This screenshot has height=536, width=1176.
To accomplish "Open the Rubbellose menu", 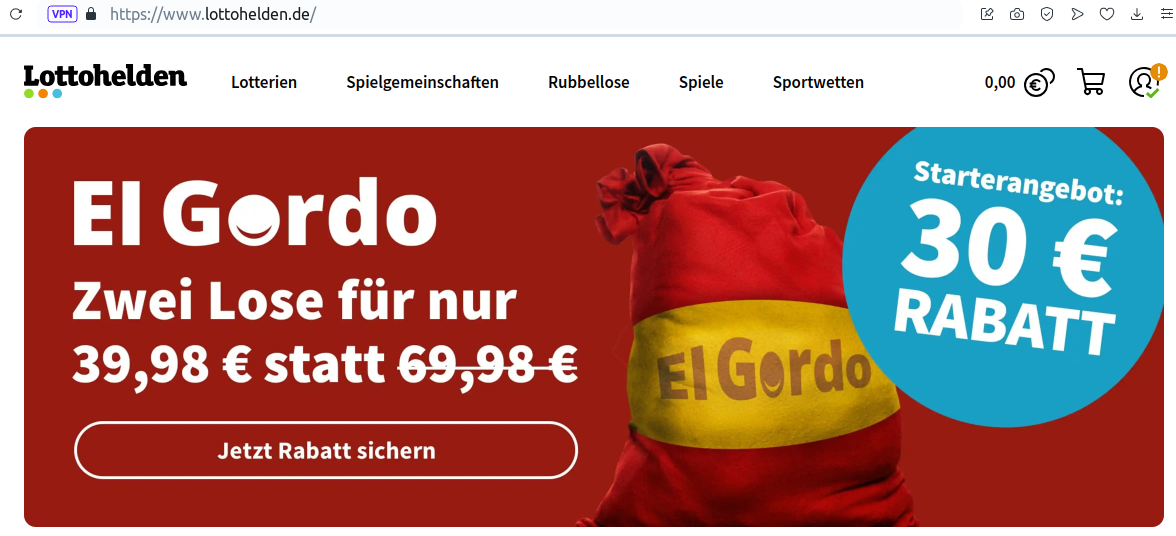I will click(589, 82).
